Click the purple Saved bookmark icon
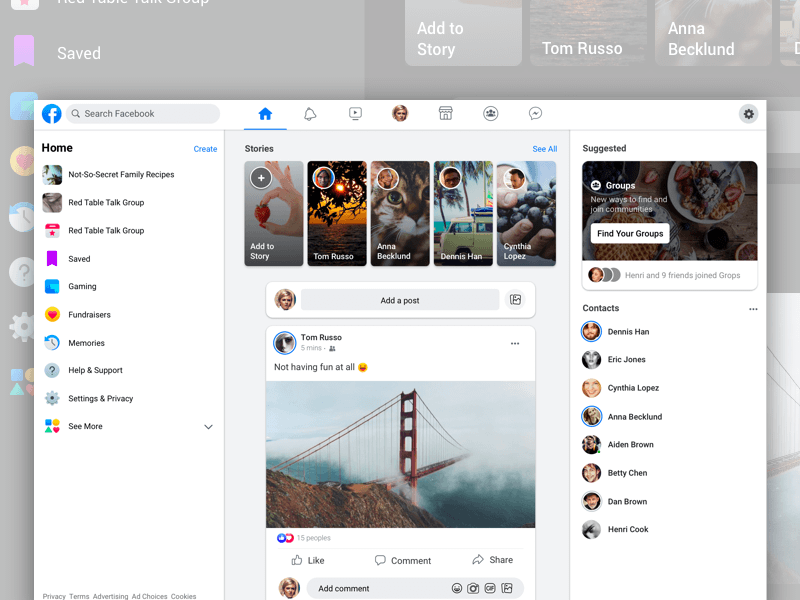The width and height of the screenshot is (800, 600). (52, 259)
